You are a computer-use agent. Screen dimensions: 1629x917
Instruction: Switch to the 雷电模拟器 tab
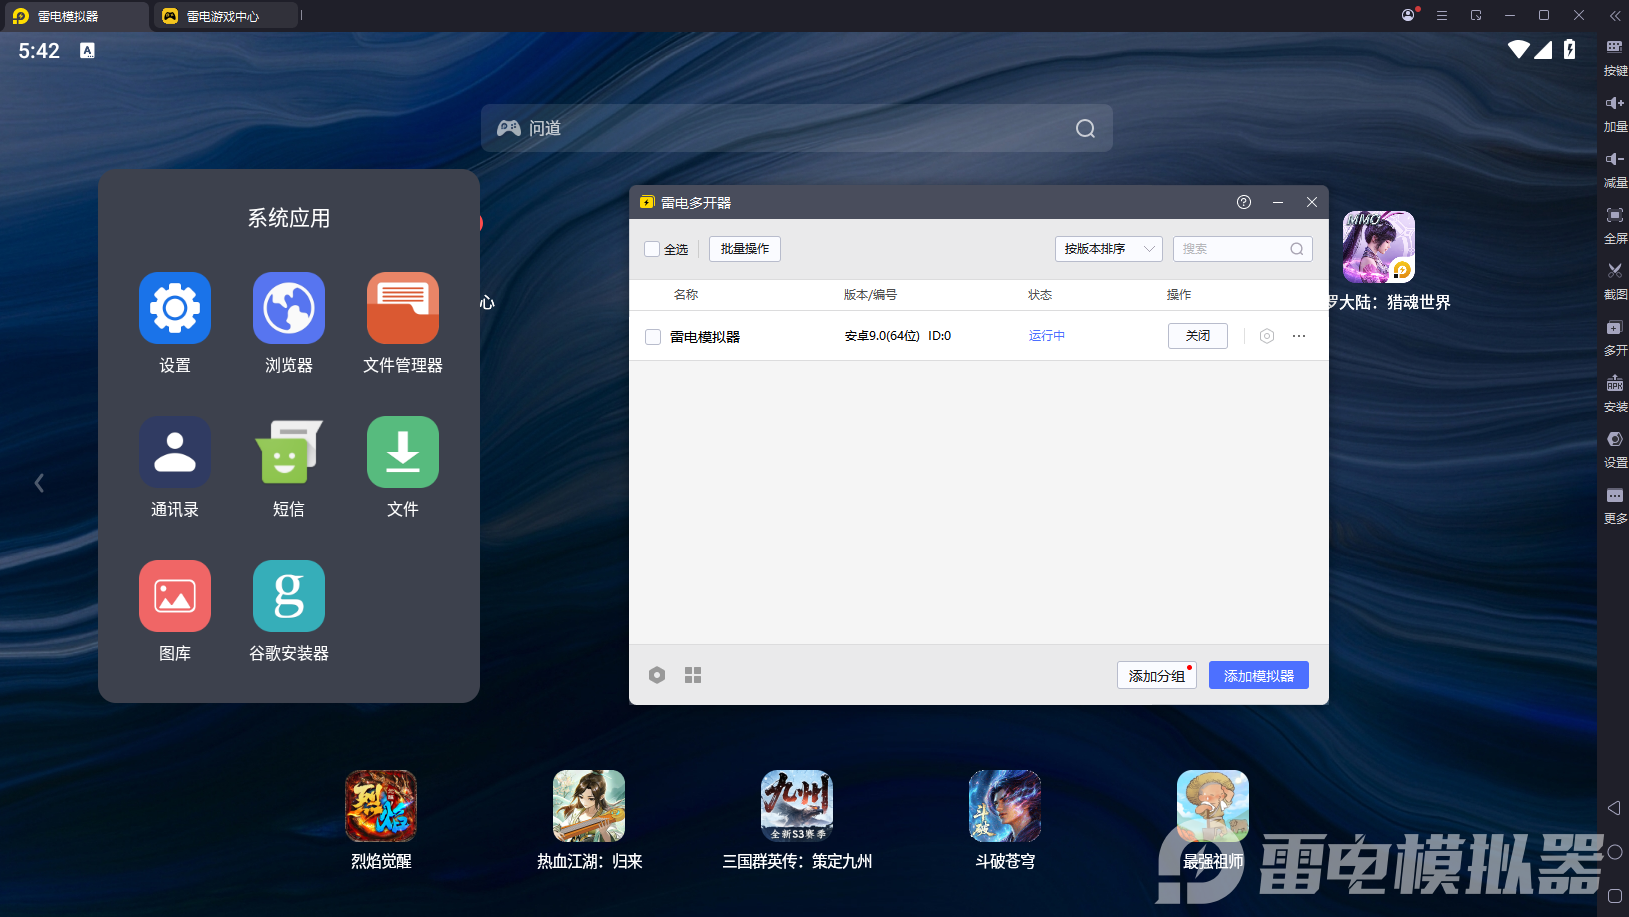[x=75, y=16]
